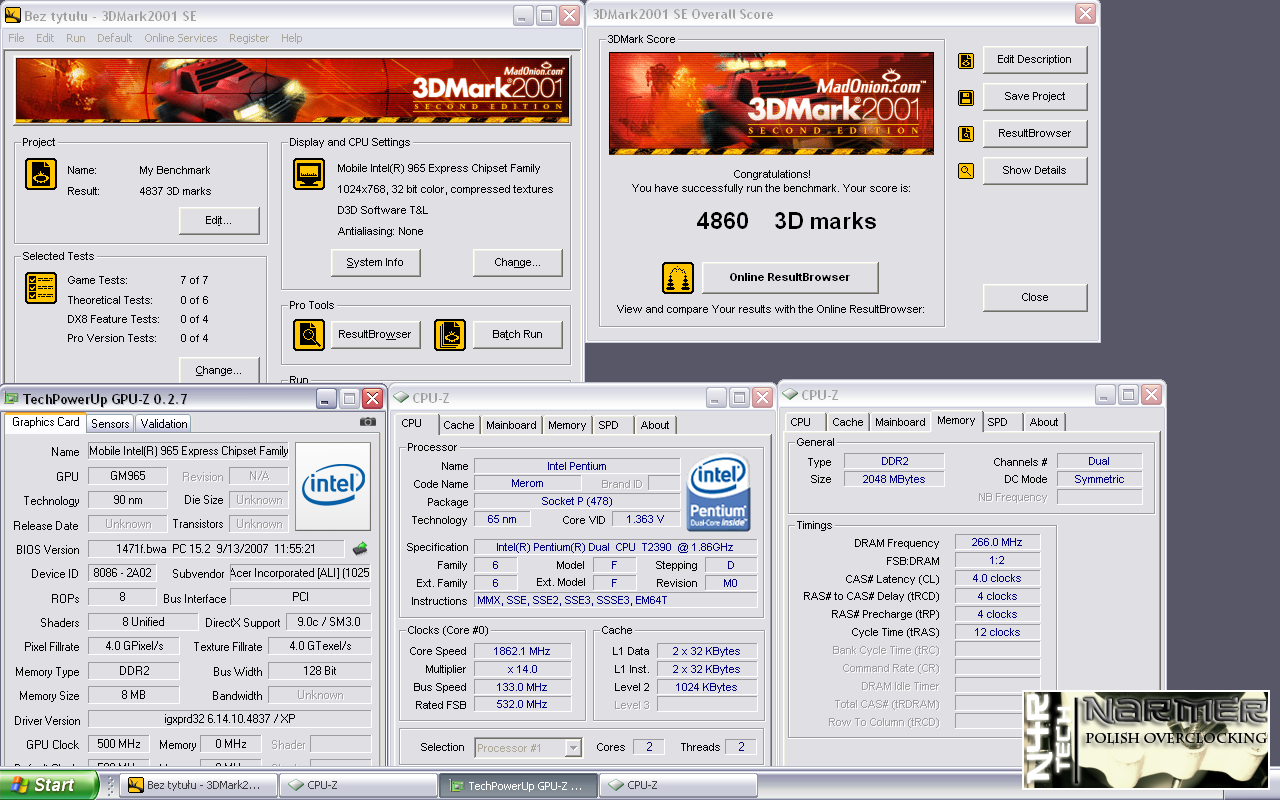This screenshot has height=800, width=1280.
Task: Click the GPU-Z window title bar icon
Action: point(12,398)
